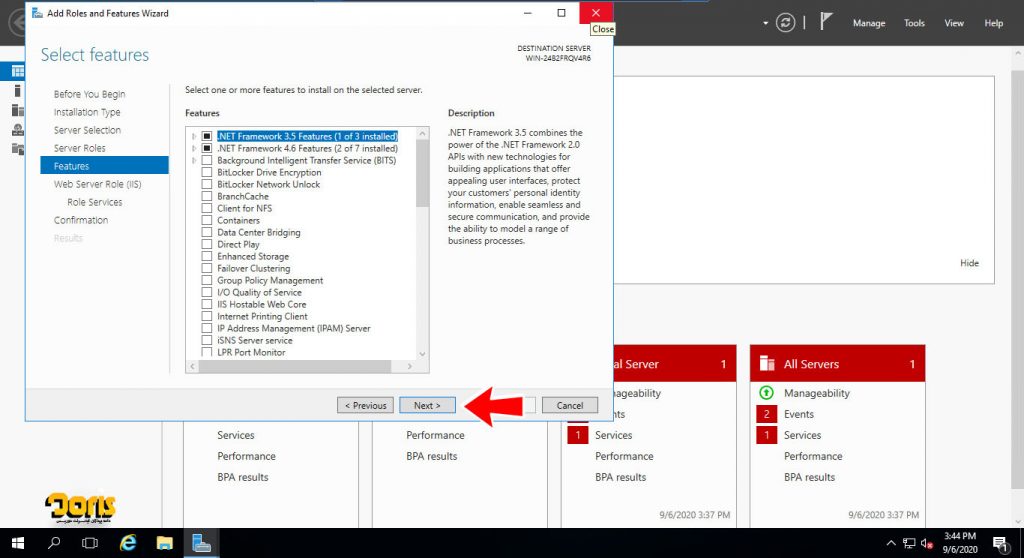Show hidden tray icons chevron
The width and height of the screenshot is (1024, 558).
coord(891,543)
